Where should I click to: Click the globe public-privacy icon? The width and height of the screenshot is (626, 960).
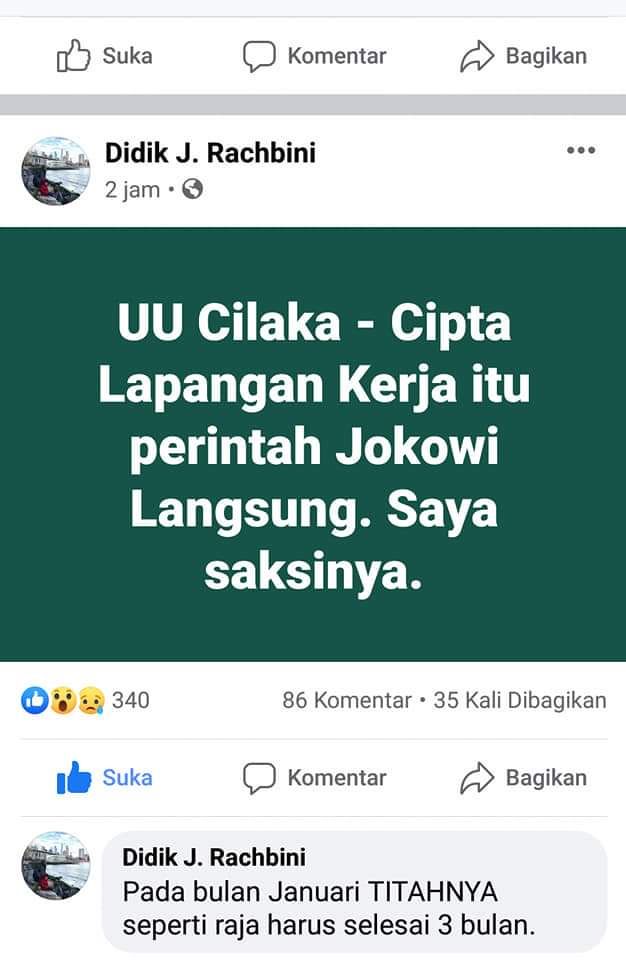192,189
